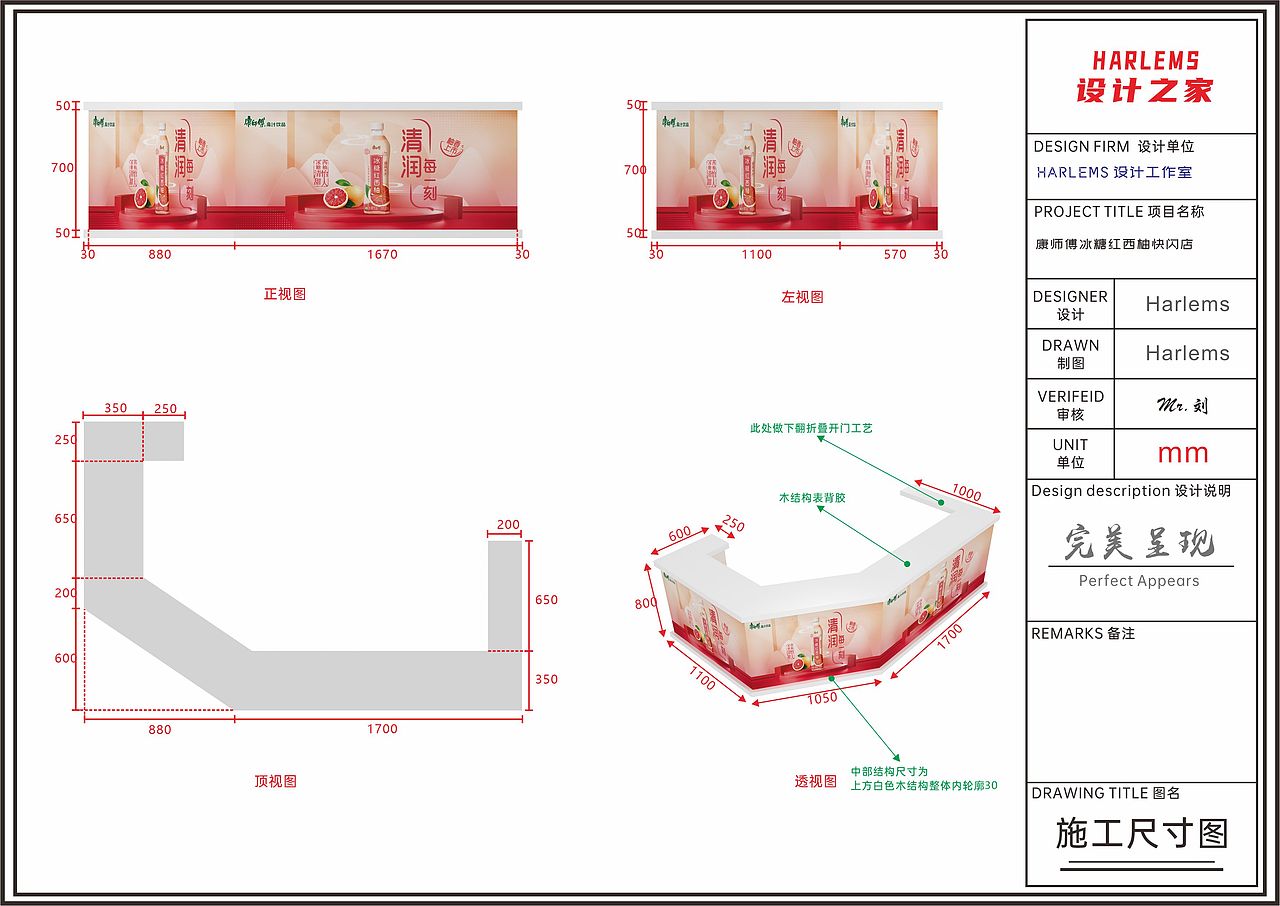Viewport: 1280px width, 906px height.
Task: Click the HARLEMS 设计之家 logo
Action: (x=1143, y=77)
